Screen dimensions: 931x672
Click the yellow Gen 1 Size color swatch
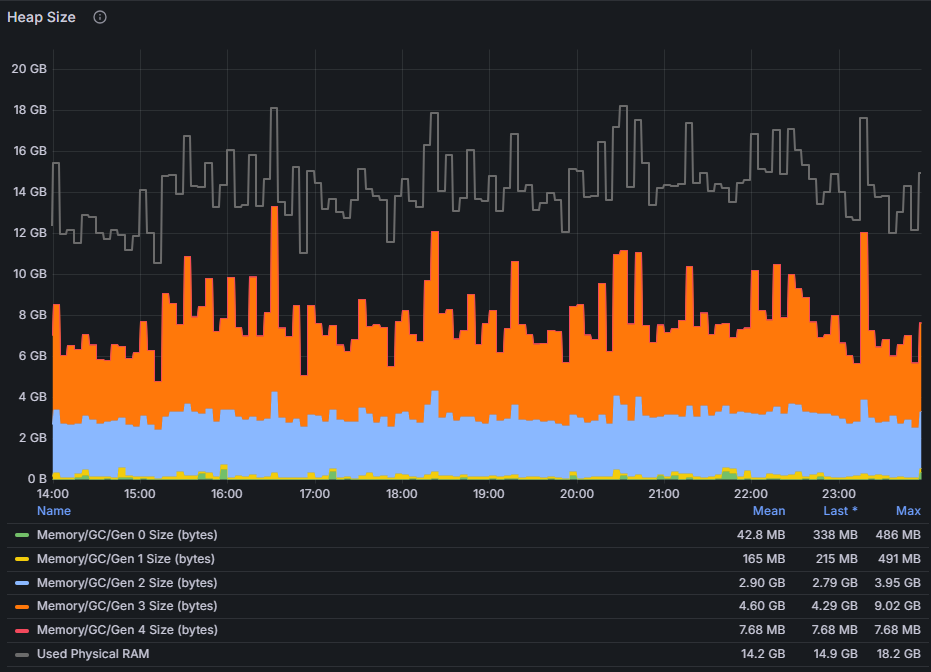(x=22, y=559)
